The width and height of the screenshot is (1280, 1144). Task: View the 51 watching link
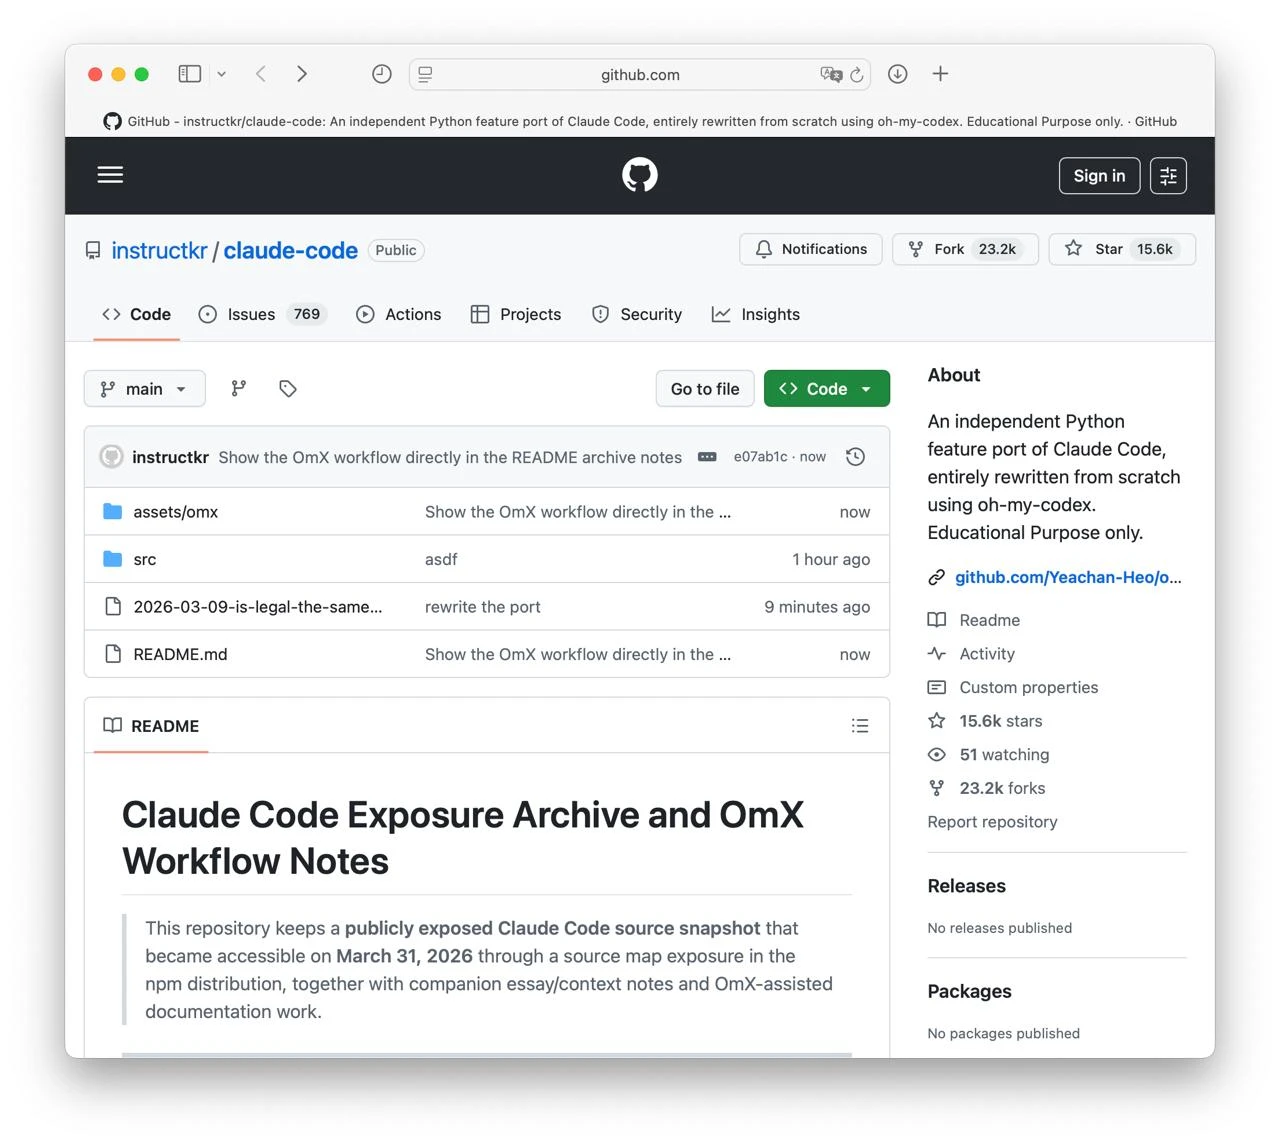tap(989, 755)
